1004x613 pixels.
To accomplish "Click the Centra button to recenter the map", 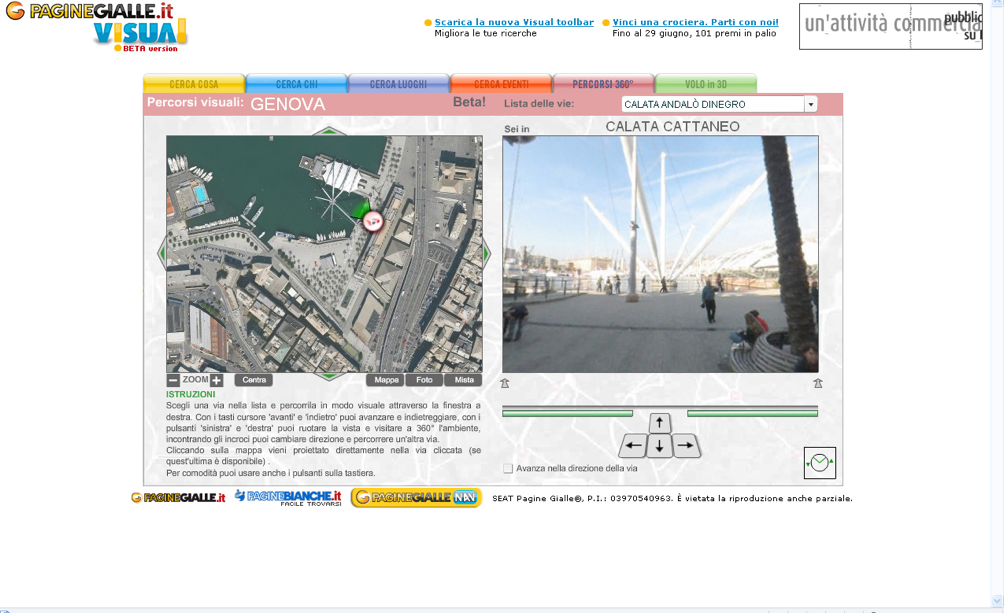I will pos(254,380).
